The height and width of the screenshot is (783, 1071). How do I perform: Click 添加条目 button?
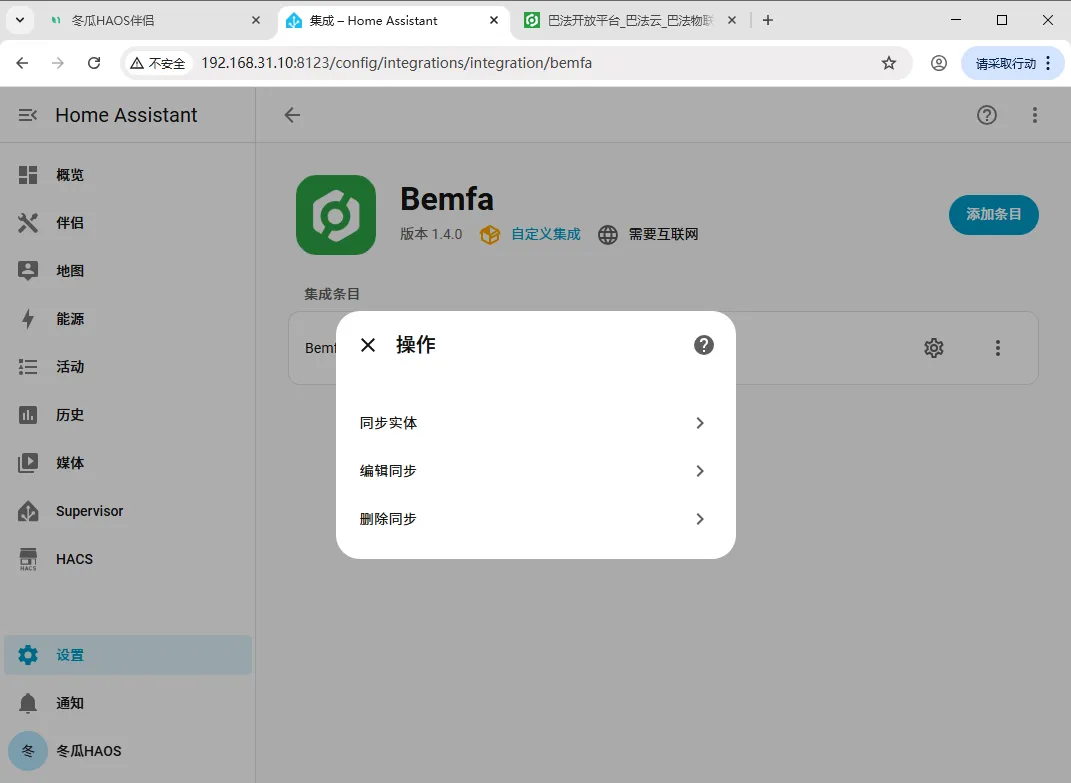[994, 215]
